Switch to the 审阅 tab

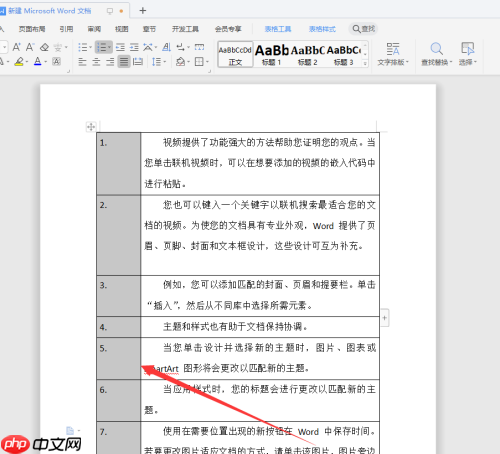[x=94, y=29]
